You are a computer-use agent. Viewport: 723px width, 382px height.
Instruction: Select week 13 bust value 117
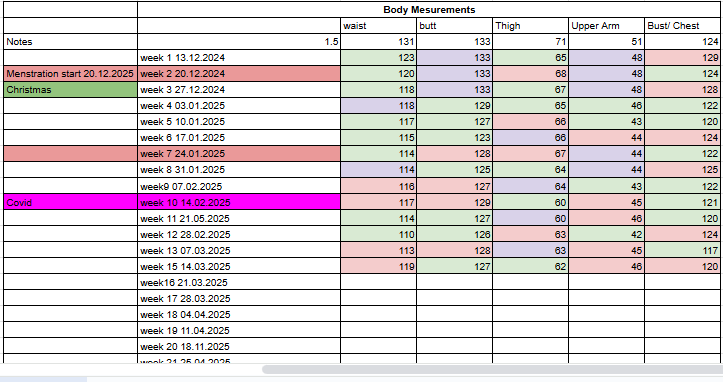[x=683, y=251]
